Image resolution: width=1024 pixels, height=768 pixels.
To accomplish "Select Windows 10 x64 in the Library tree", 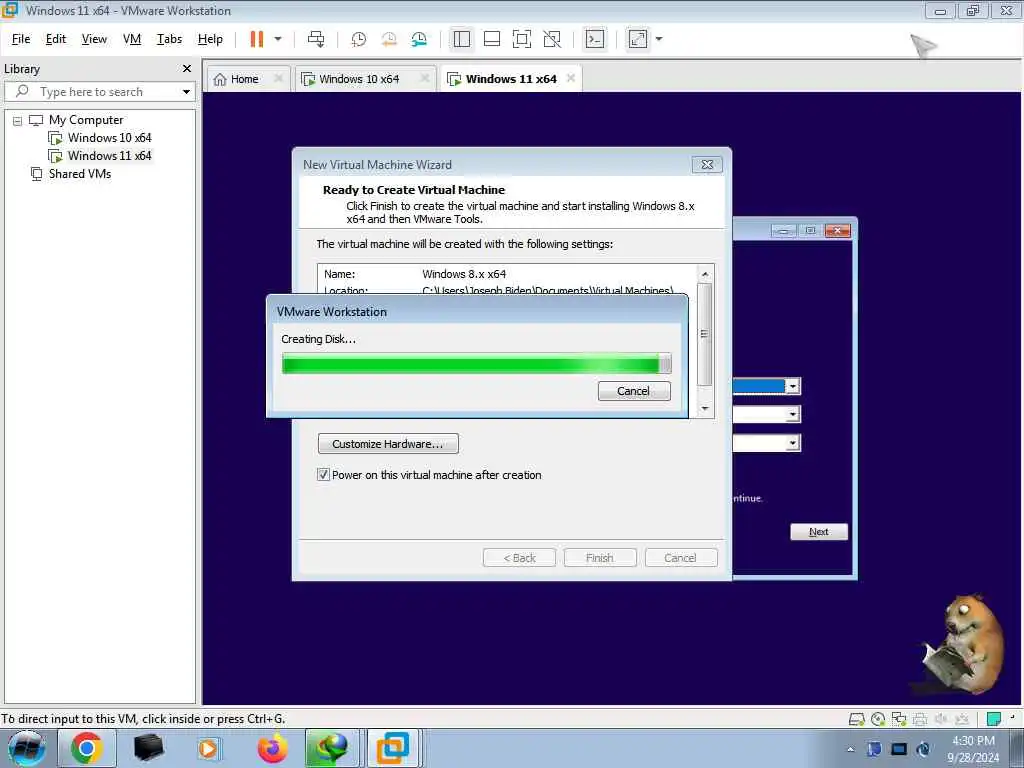I will pyautogui.click(x=109, y=138).
